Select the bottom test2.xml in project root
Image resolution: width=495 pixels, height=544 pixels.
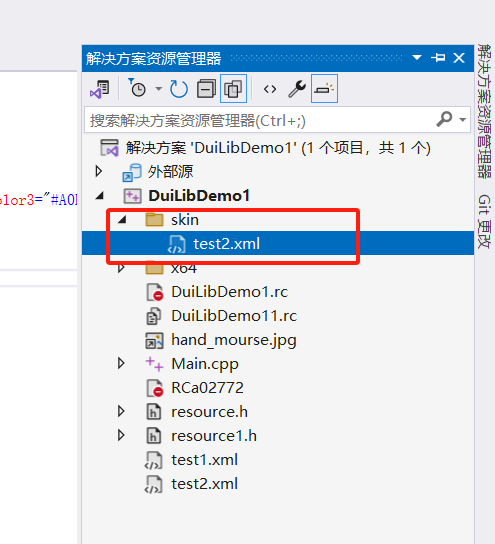(205, 484)
